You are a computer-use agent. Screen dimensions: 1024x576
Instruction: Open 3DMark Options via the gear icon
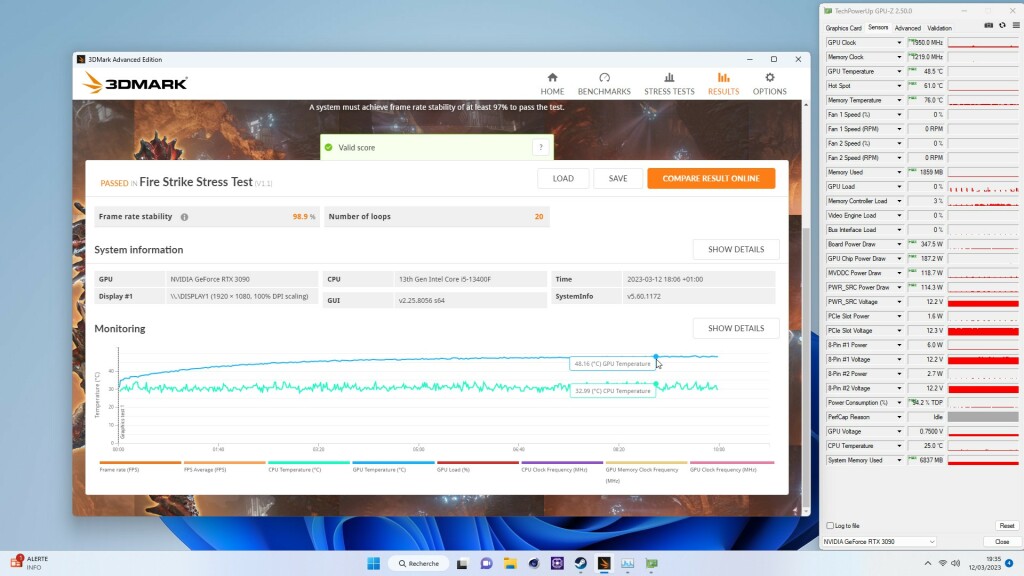click(769, 84)
